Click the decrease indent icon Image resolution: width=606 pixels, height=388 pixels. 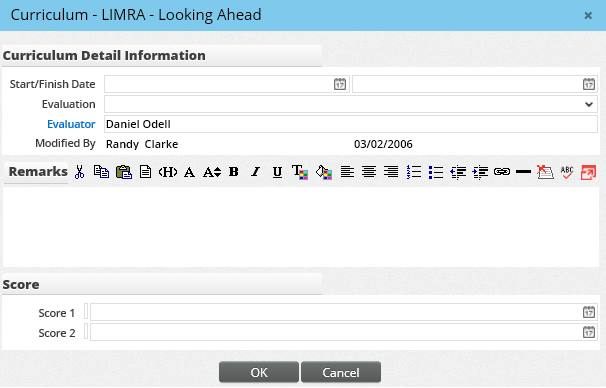458,172
